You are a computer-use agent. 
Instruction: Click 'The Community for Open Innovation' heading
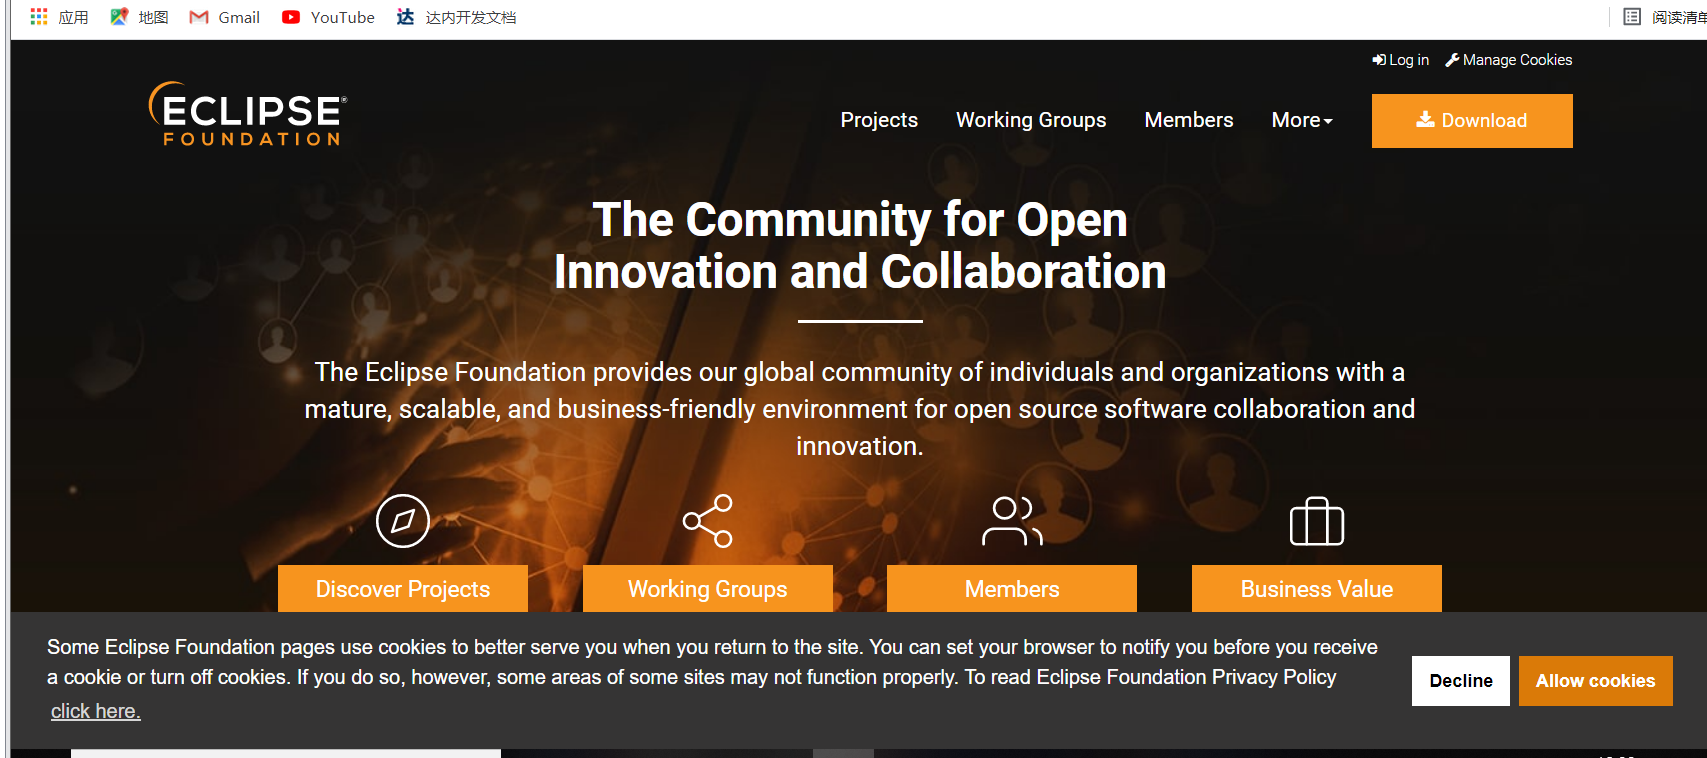pyautogui.click(x=860, y=245)
